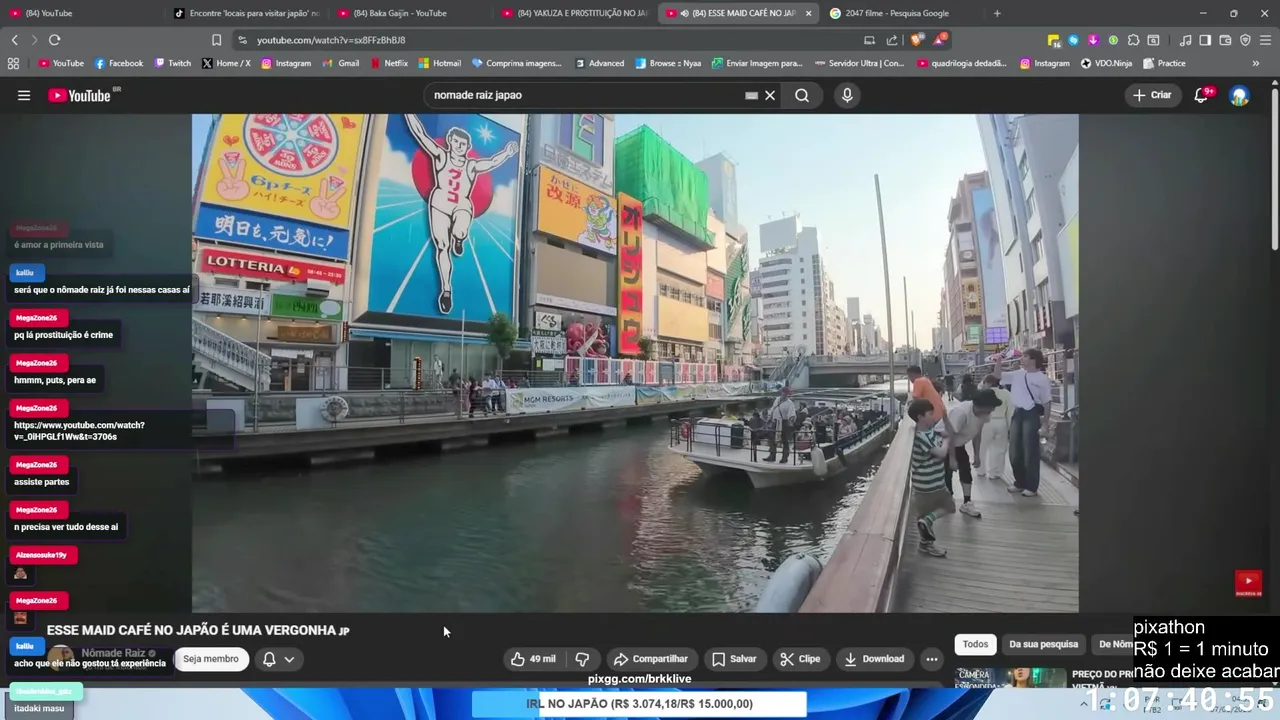
Task: Open the Practice bookmark
Action: click(1164, 63)
